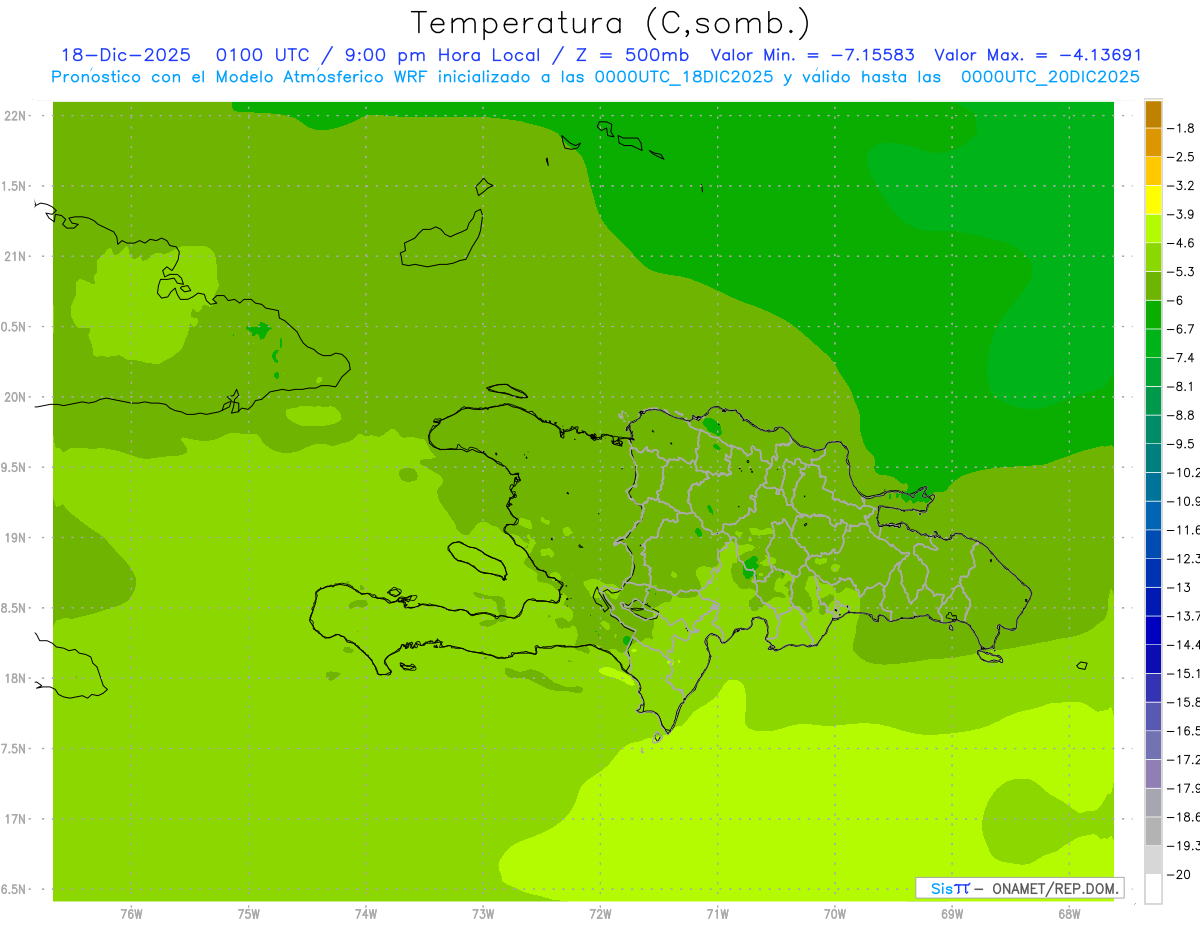Click the "20N" latitude label
Image resolution: width=1200 pixels, height=927 pixels.
14,397
